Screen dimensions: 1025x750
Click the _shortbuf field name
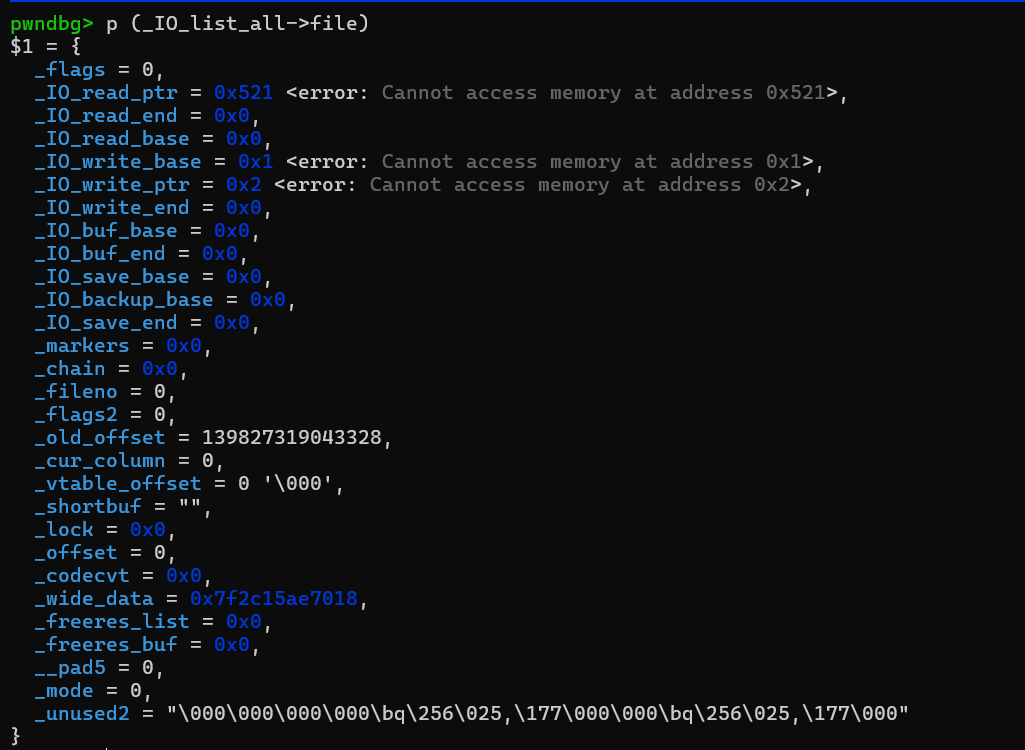88,507
